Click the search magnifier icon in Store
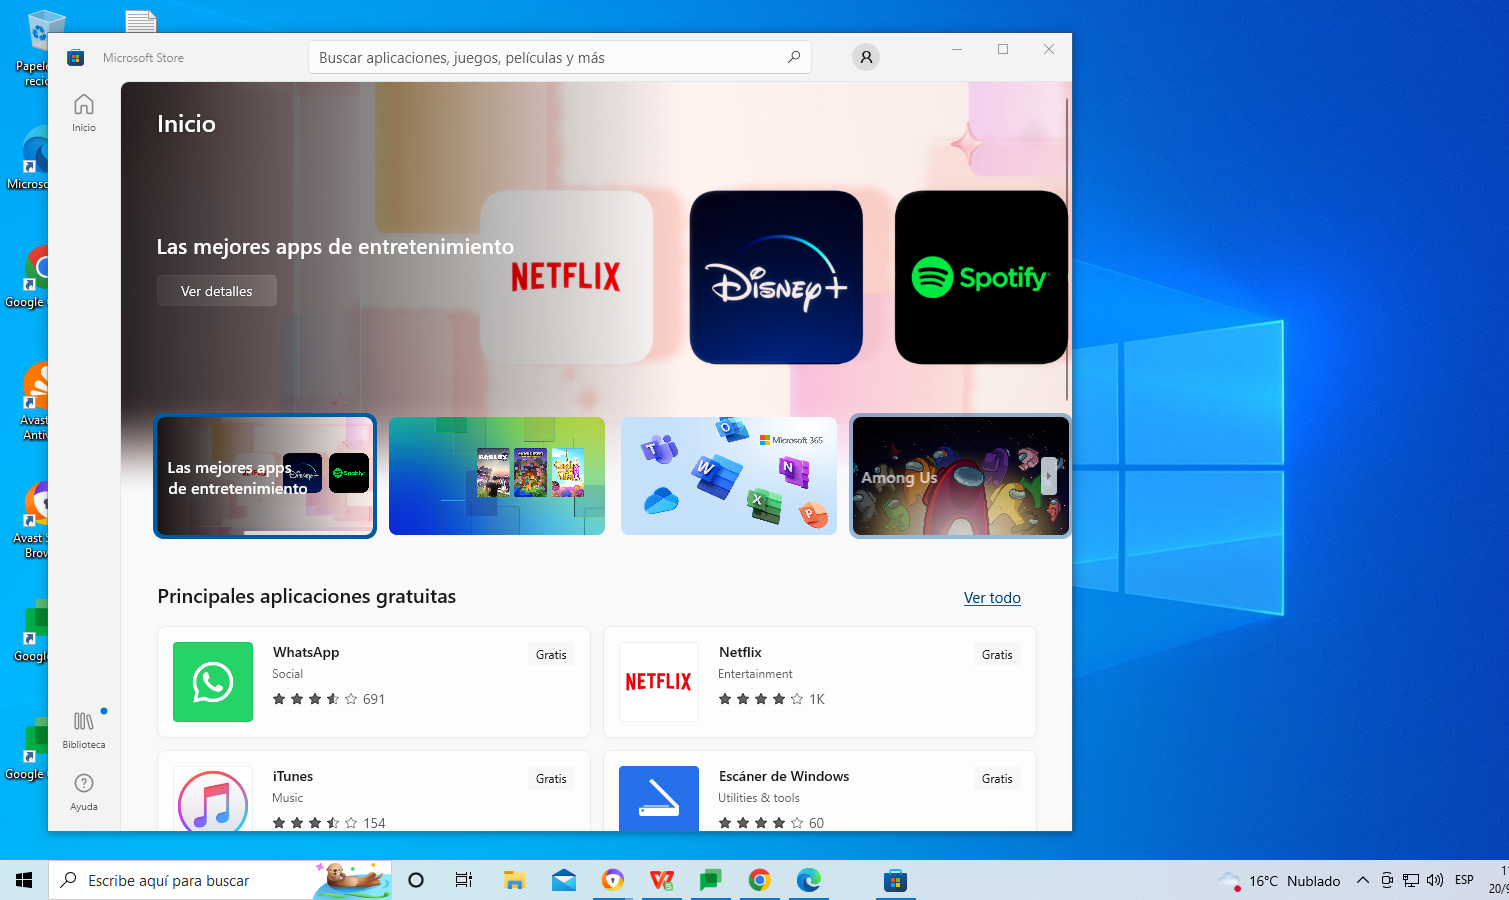The width and height of the screenshot is (1509, 900). (x=794, y=57)
